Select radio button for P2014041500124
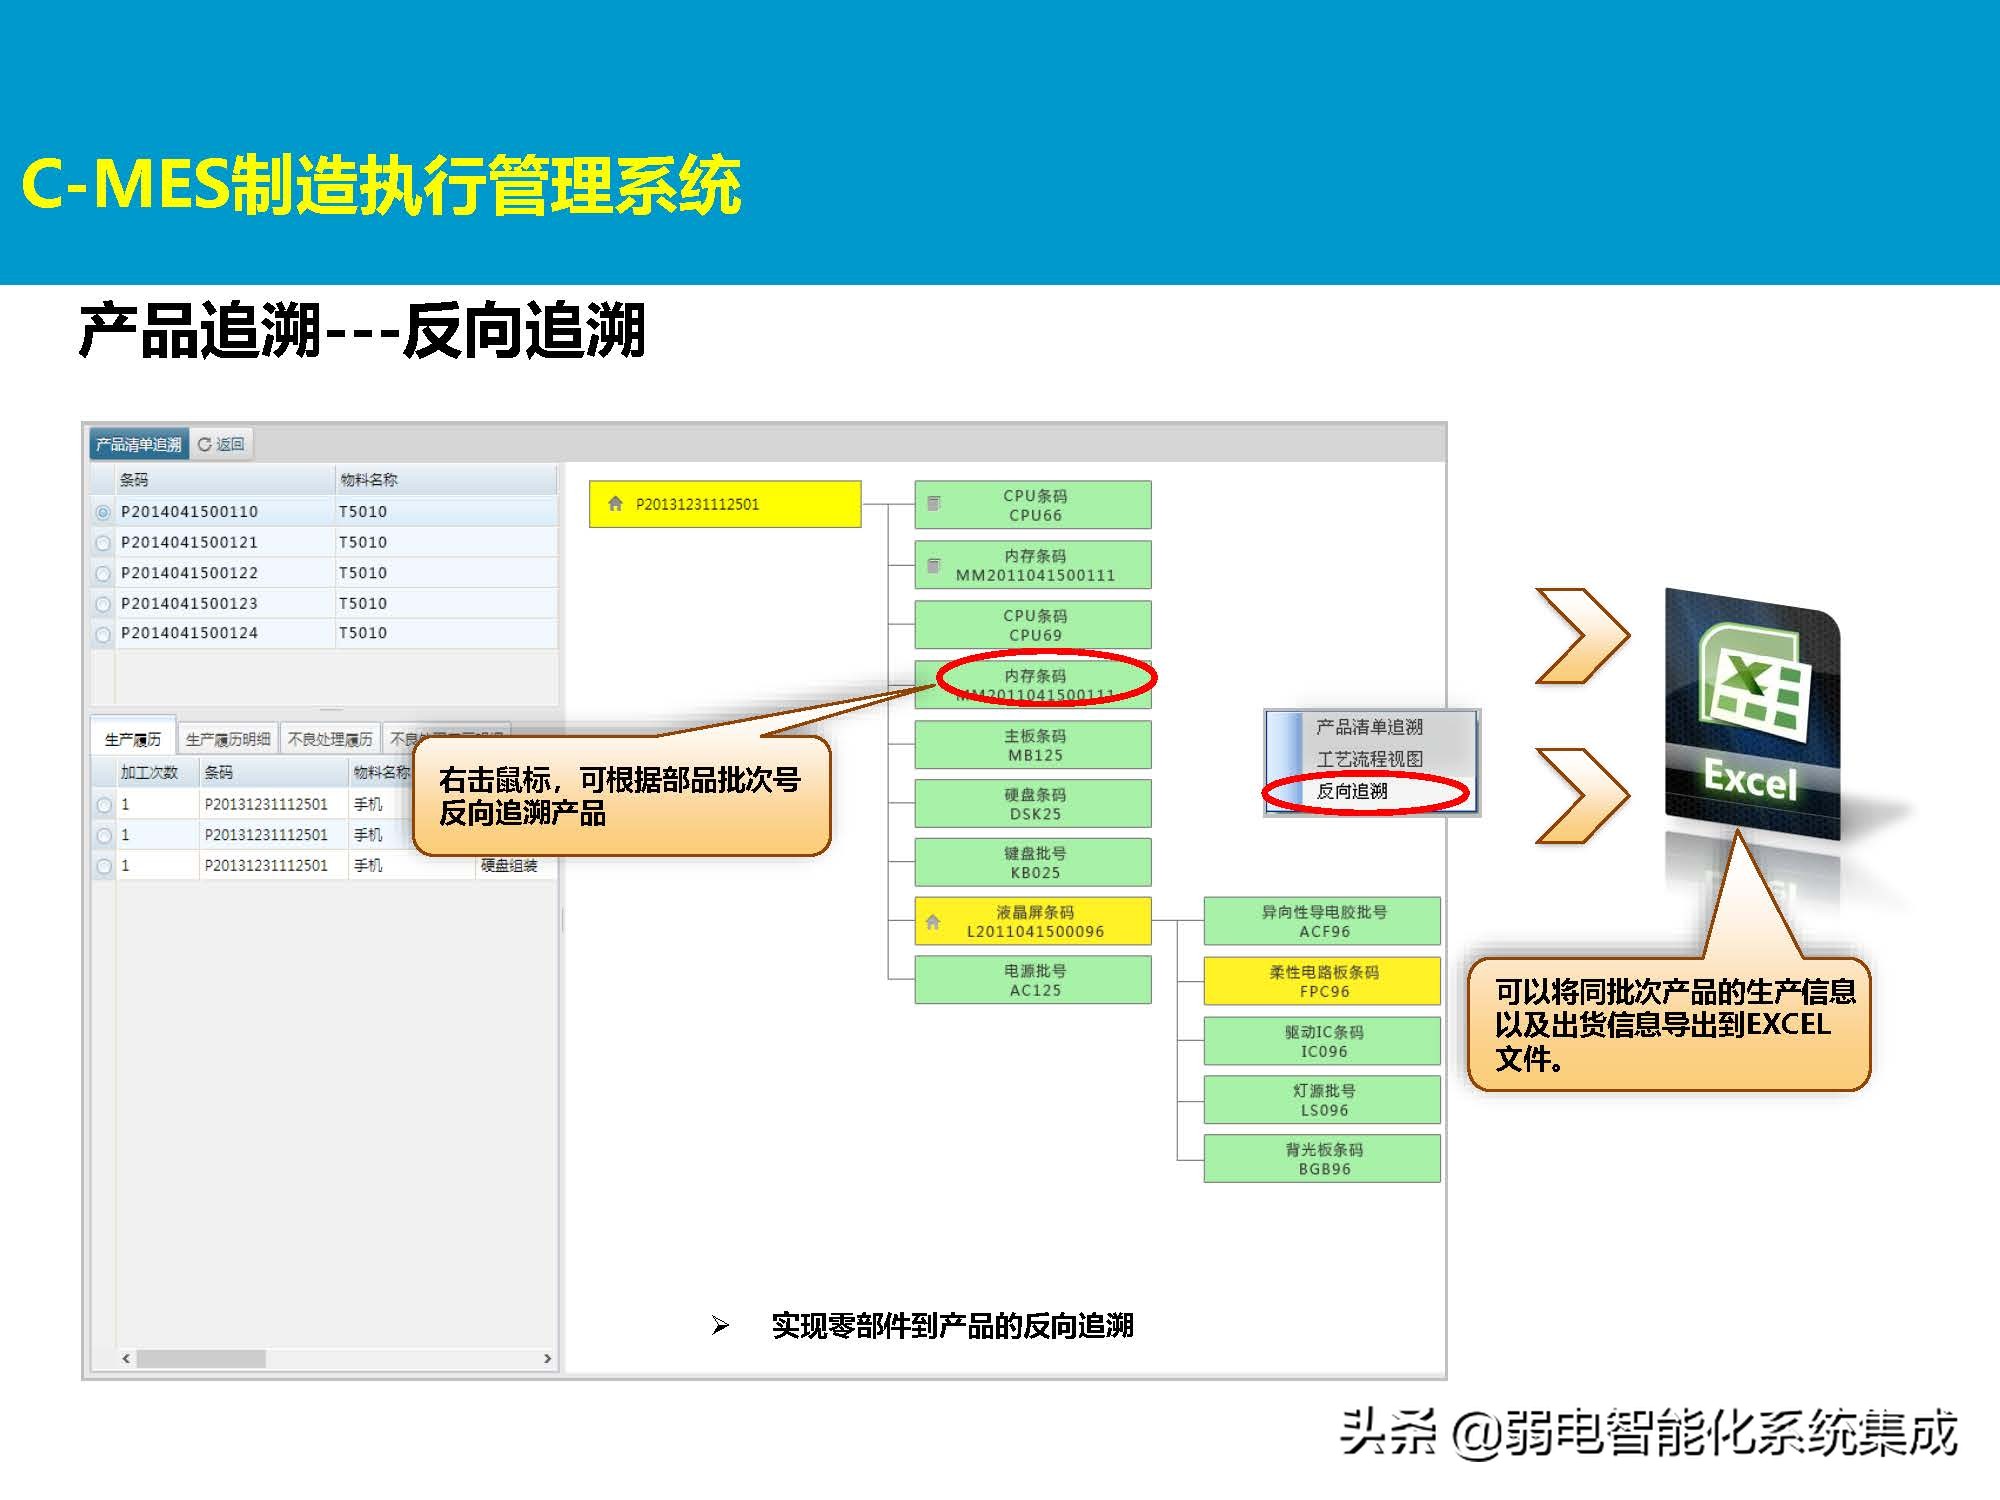 [103, 634]
